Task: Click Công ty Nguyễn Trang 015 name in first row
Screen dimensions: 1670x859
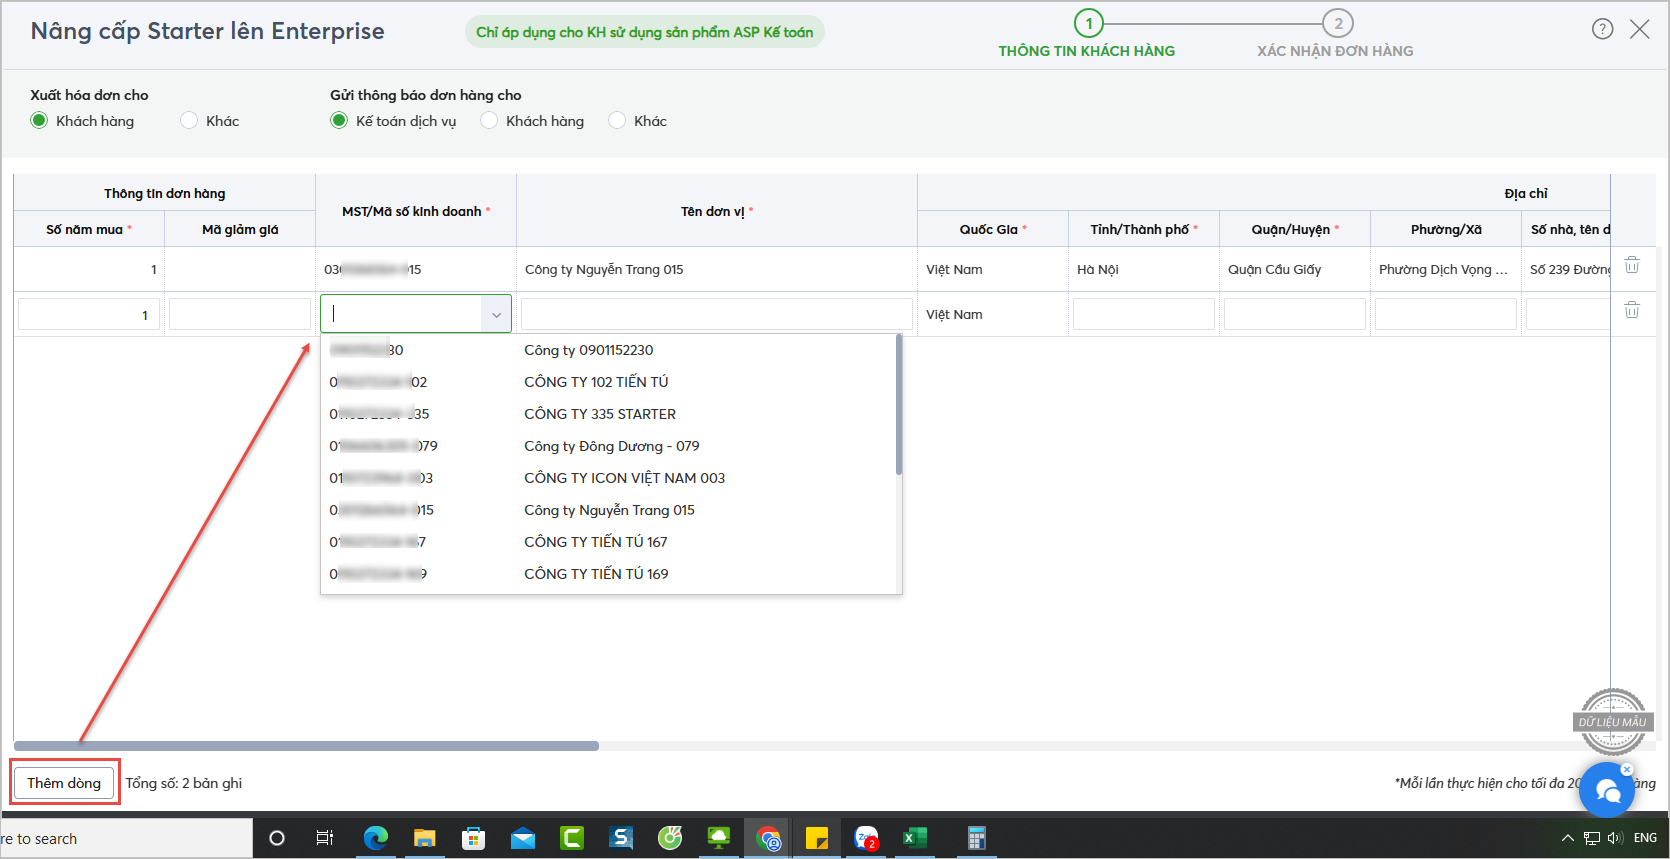Action: [604, 269]
